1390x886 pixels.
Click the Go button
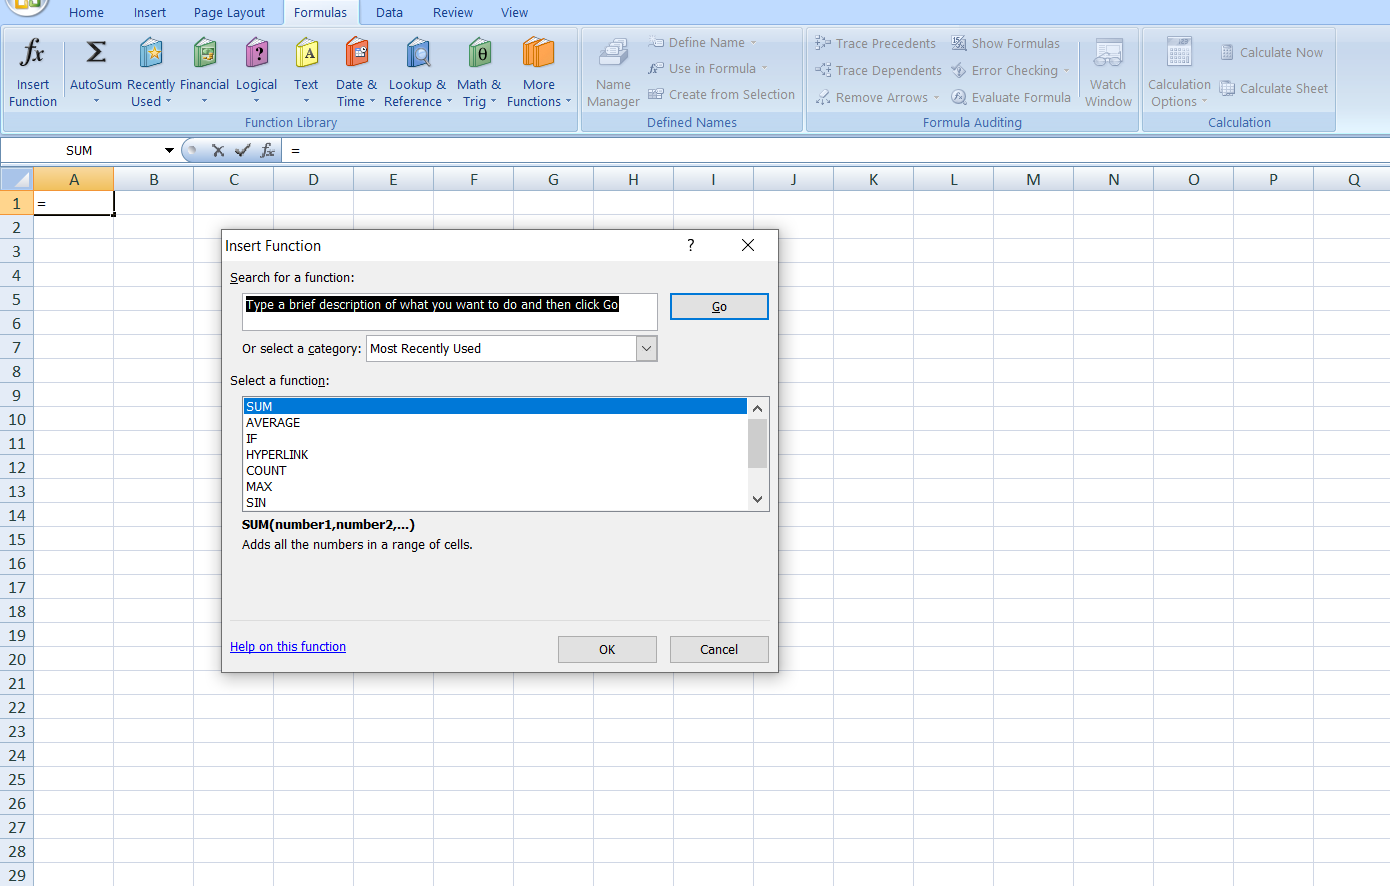[719, 306]
